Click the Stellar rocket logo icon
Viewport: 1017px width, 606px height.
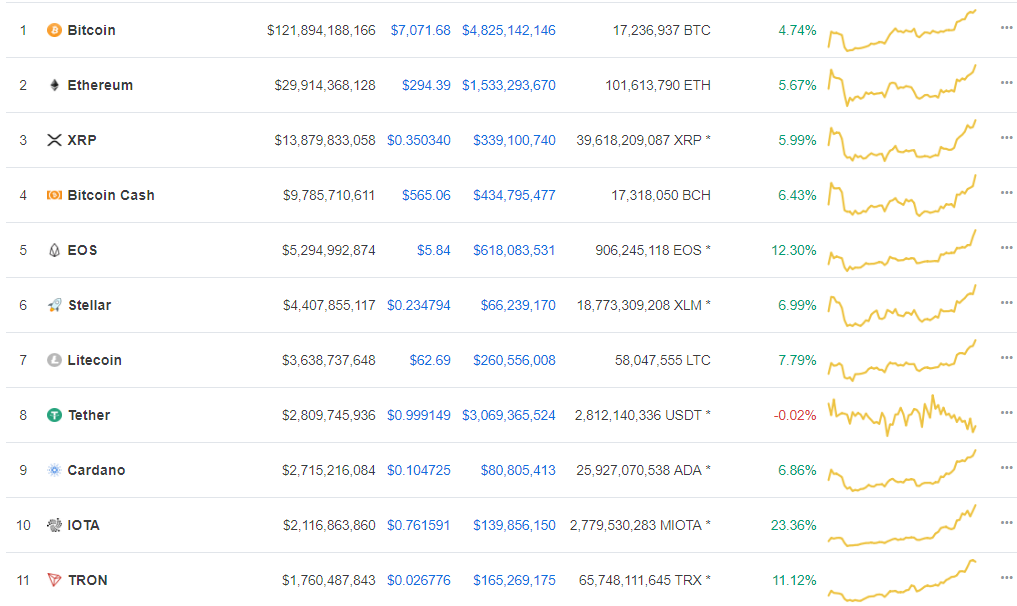click(x=54, y=305)
